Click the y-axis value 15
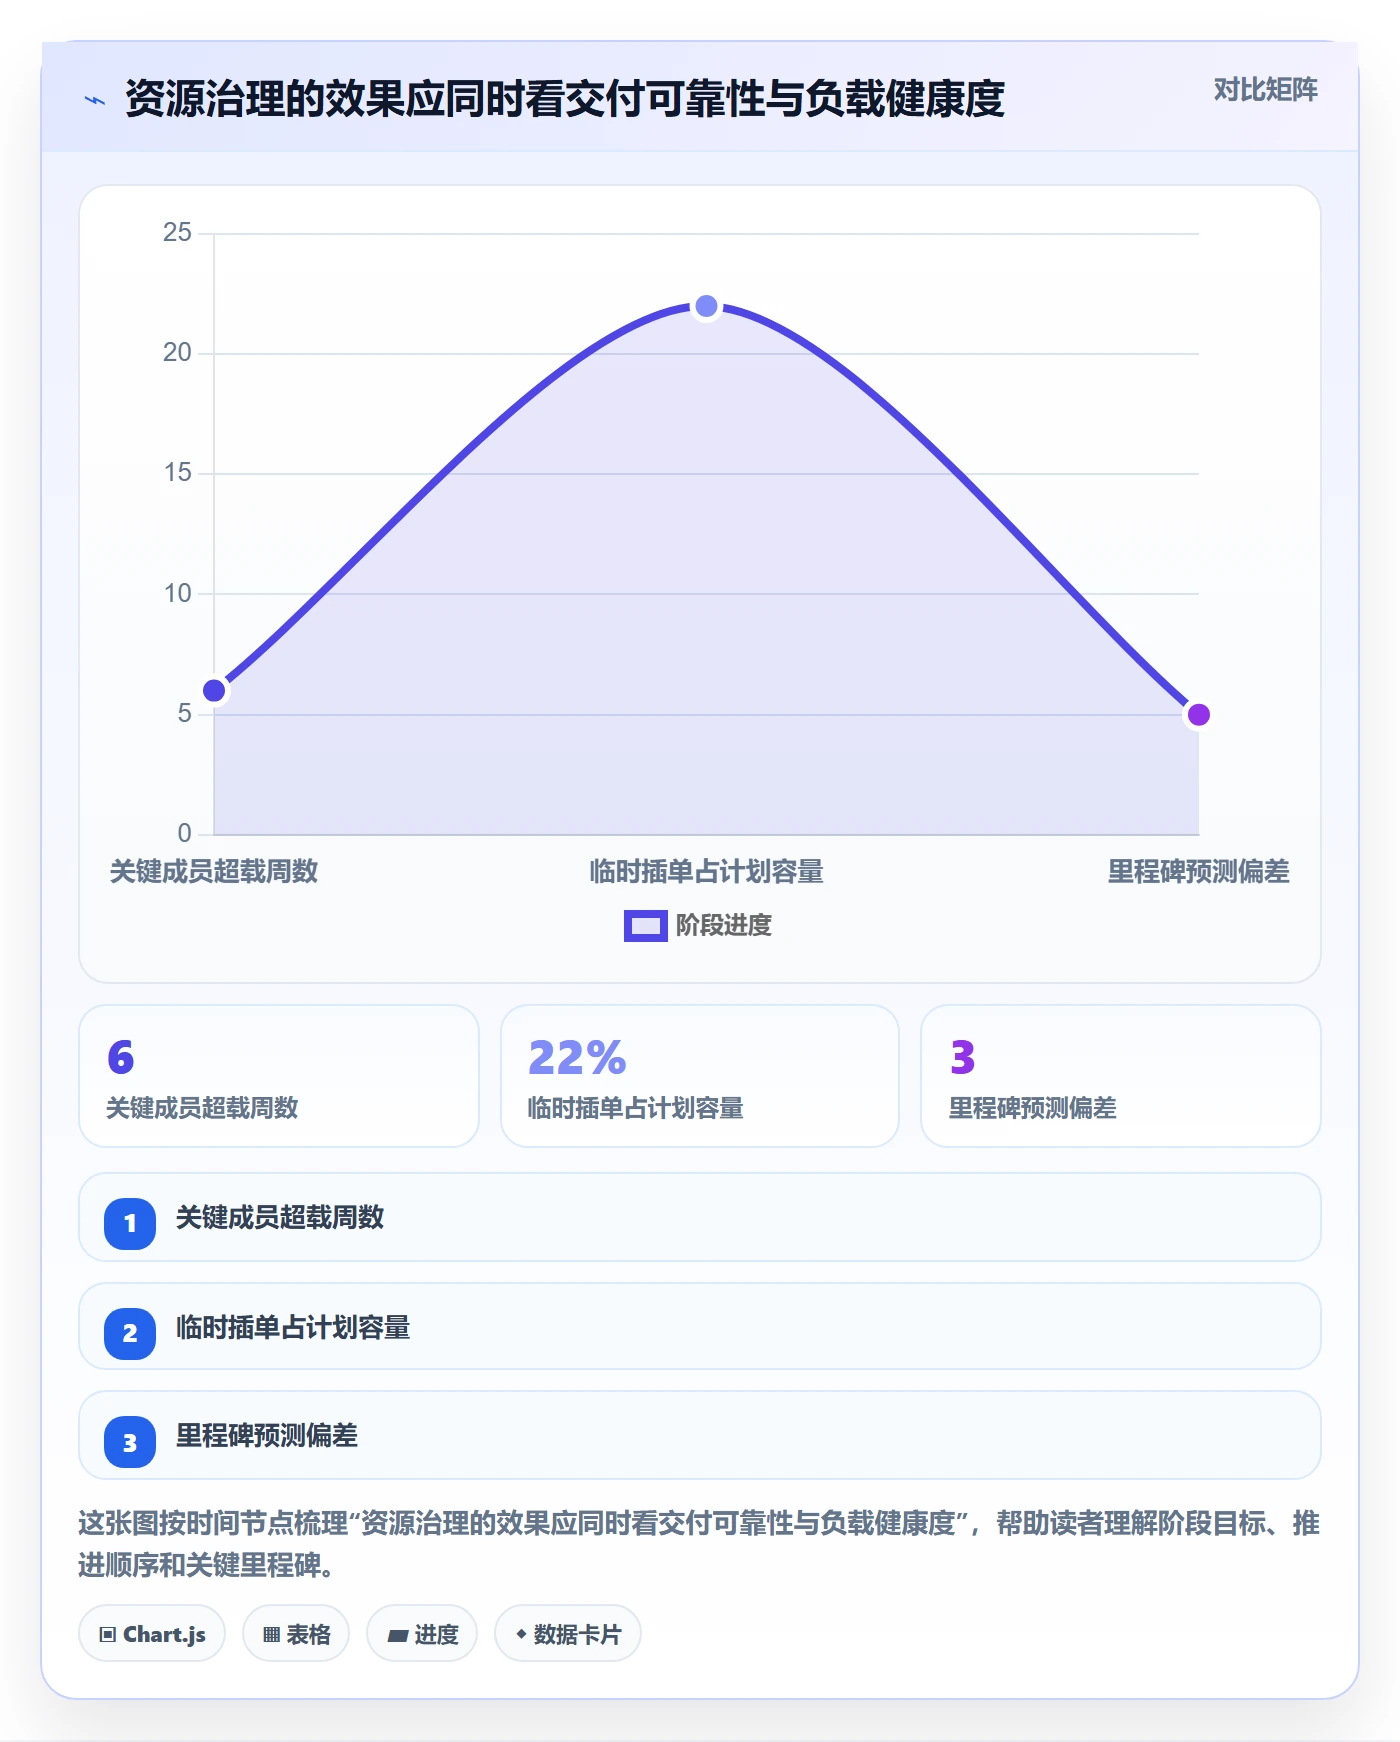1400x1742 pixels. tap(177, 473)
